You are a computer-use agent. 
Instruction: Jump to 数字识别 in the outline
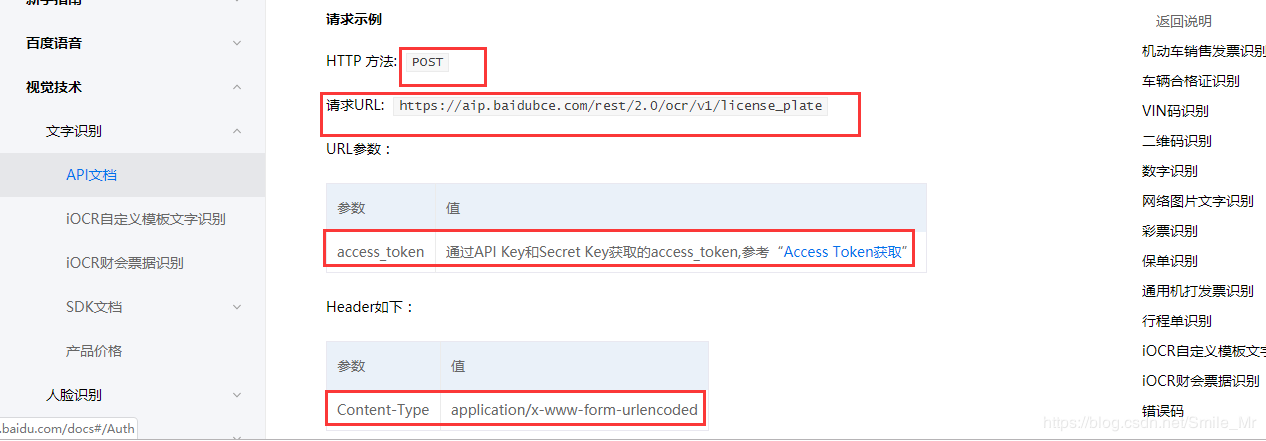pyautogui.click(x=1169, y=171)
